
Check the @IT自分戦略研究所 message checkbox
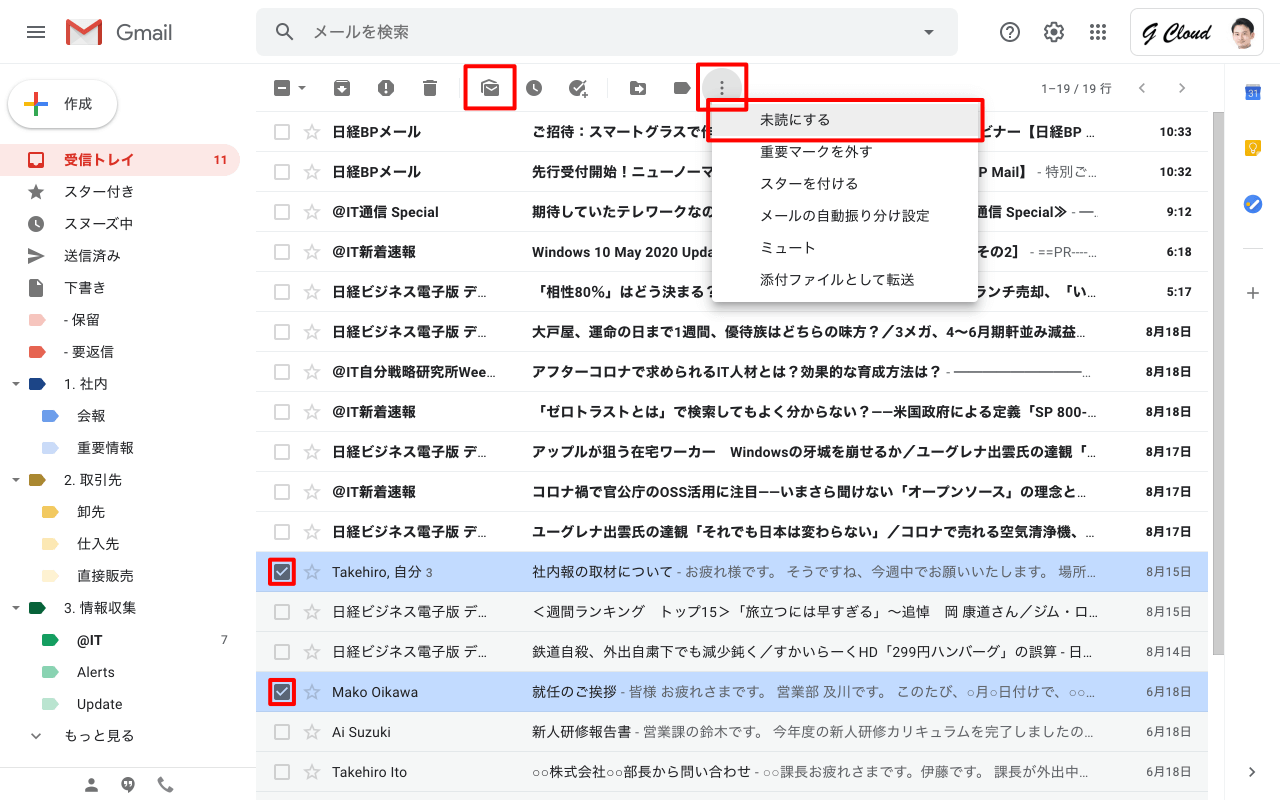coord(282,372)
